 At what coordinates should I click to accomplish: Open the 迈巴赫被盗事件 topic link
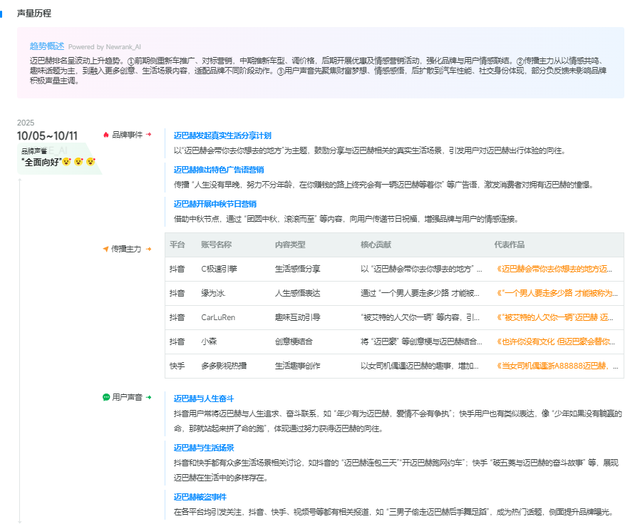coord(203,496)
